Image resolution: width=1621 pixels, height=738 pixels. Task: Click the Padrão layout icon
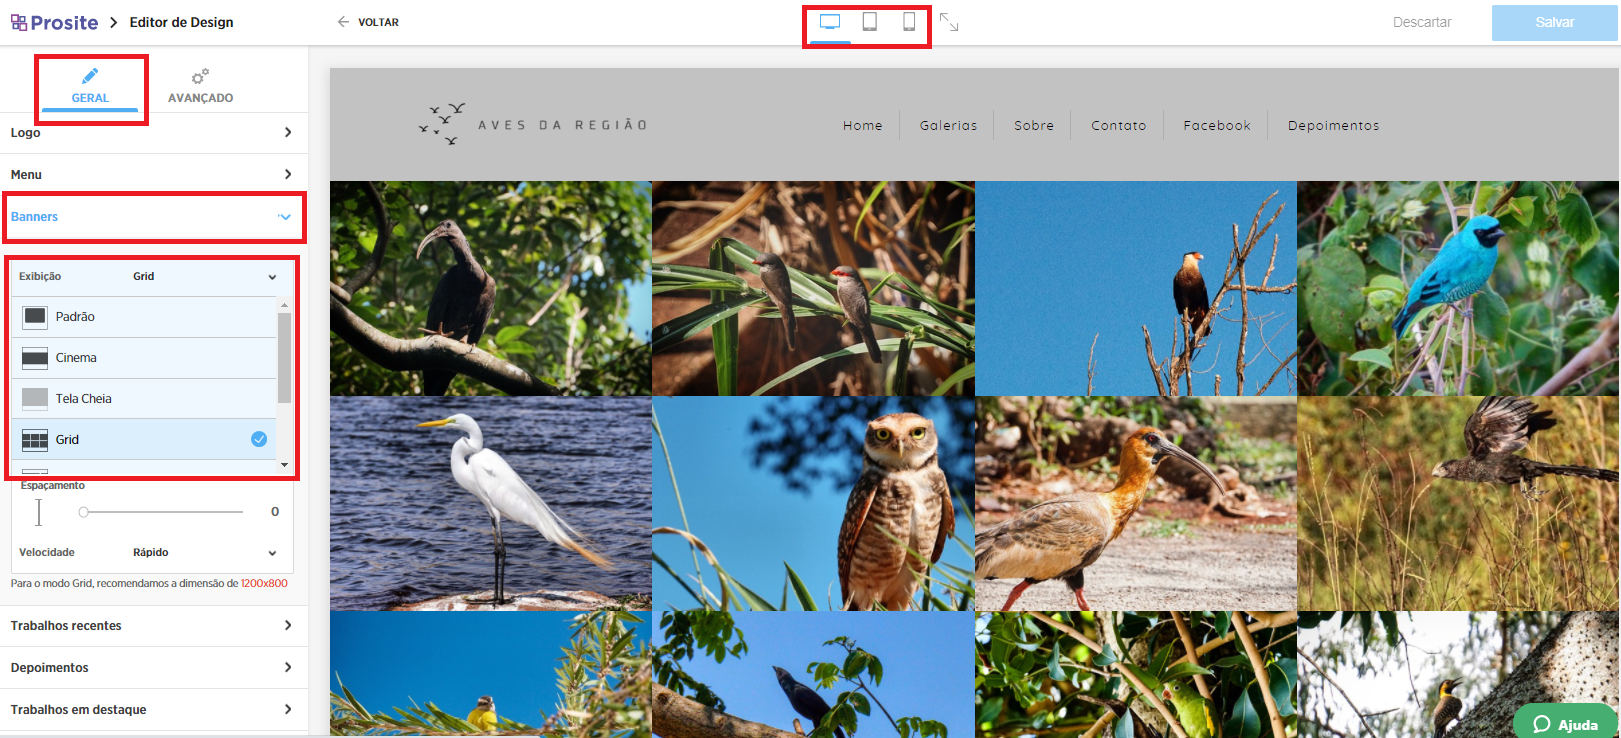[x=35, y=317]
